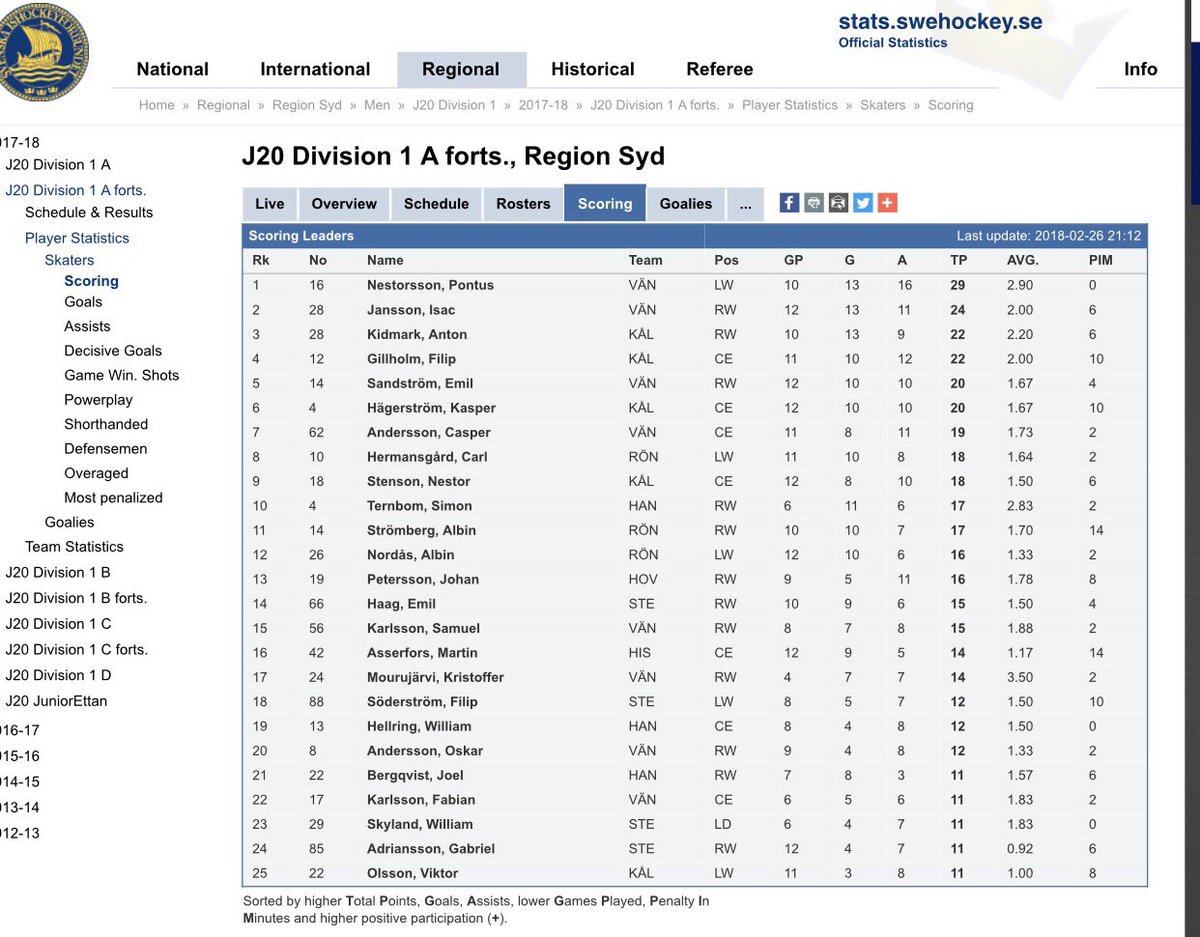Open sidebar Assists statistics
The height and width of the screenshot is (937, 1200).
[x=87, y=326]
